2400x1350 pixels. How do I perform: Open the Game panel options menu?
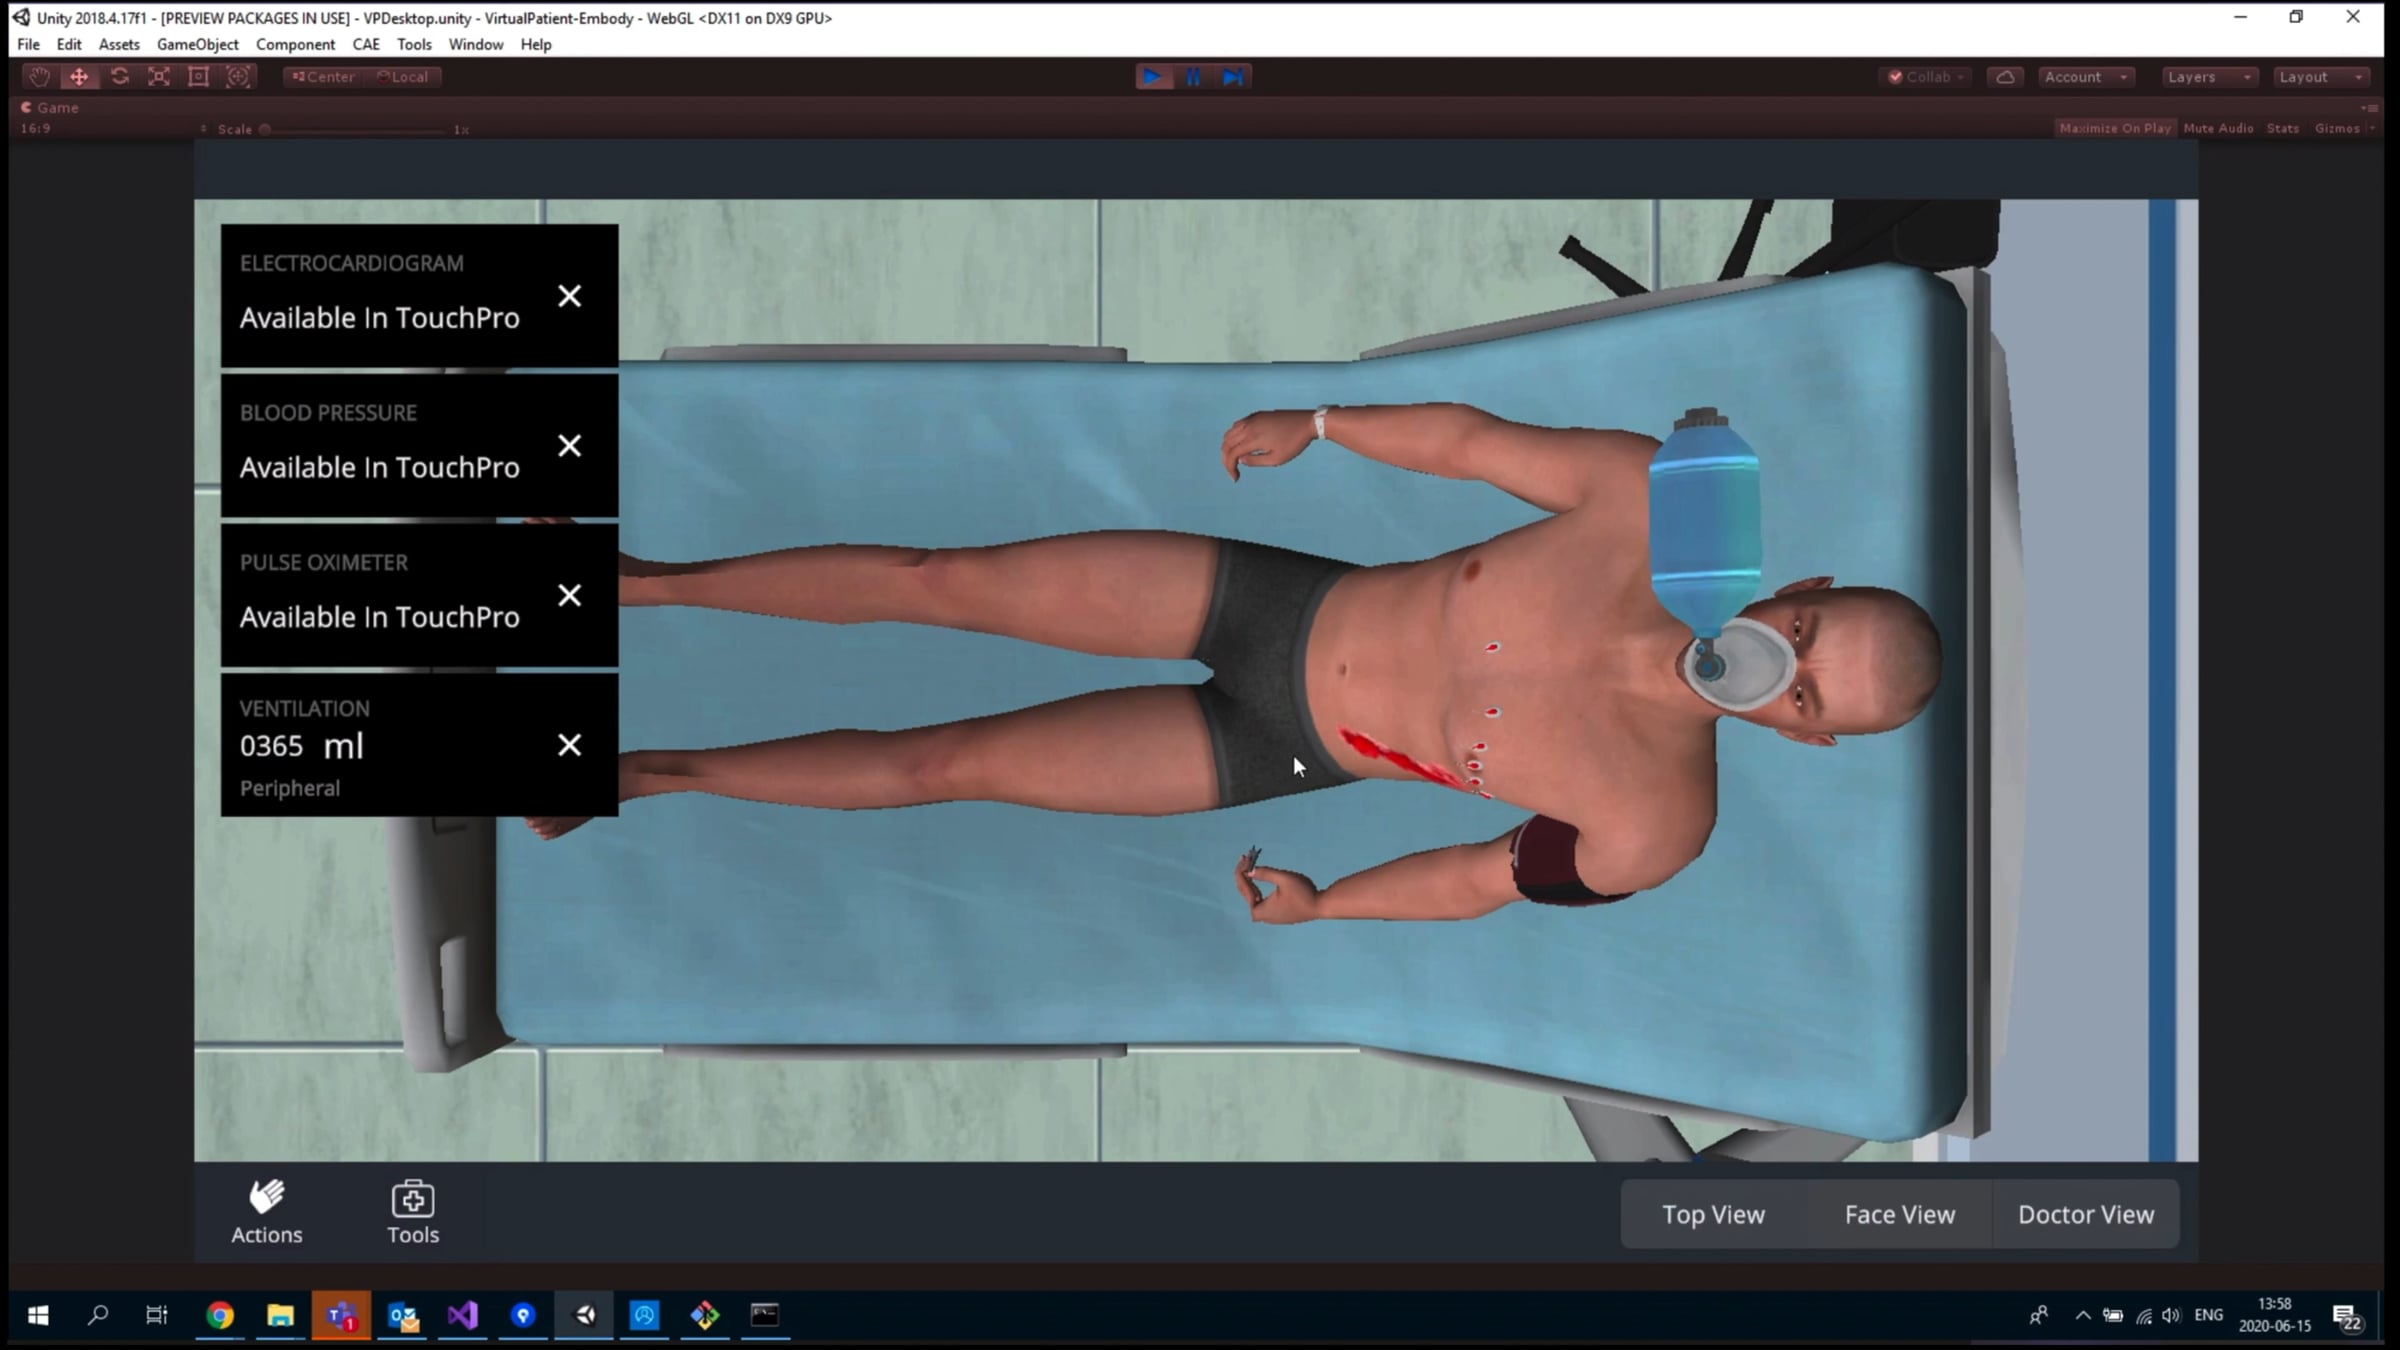(2369, 108)
